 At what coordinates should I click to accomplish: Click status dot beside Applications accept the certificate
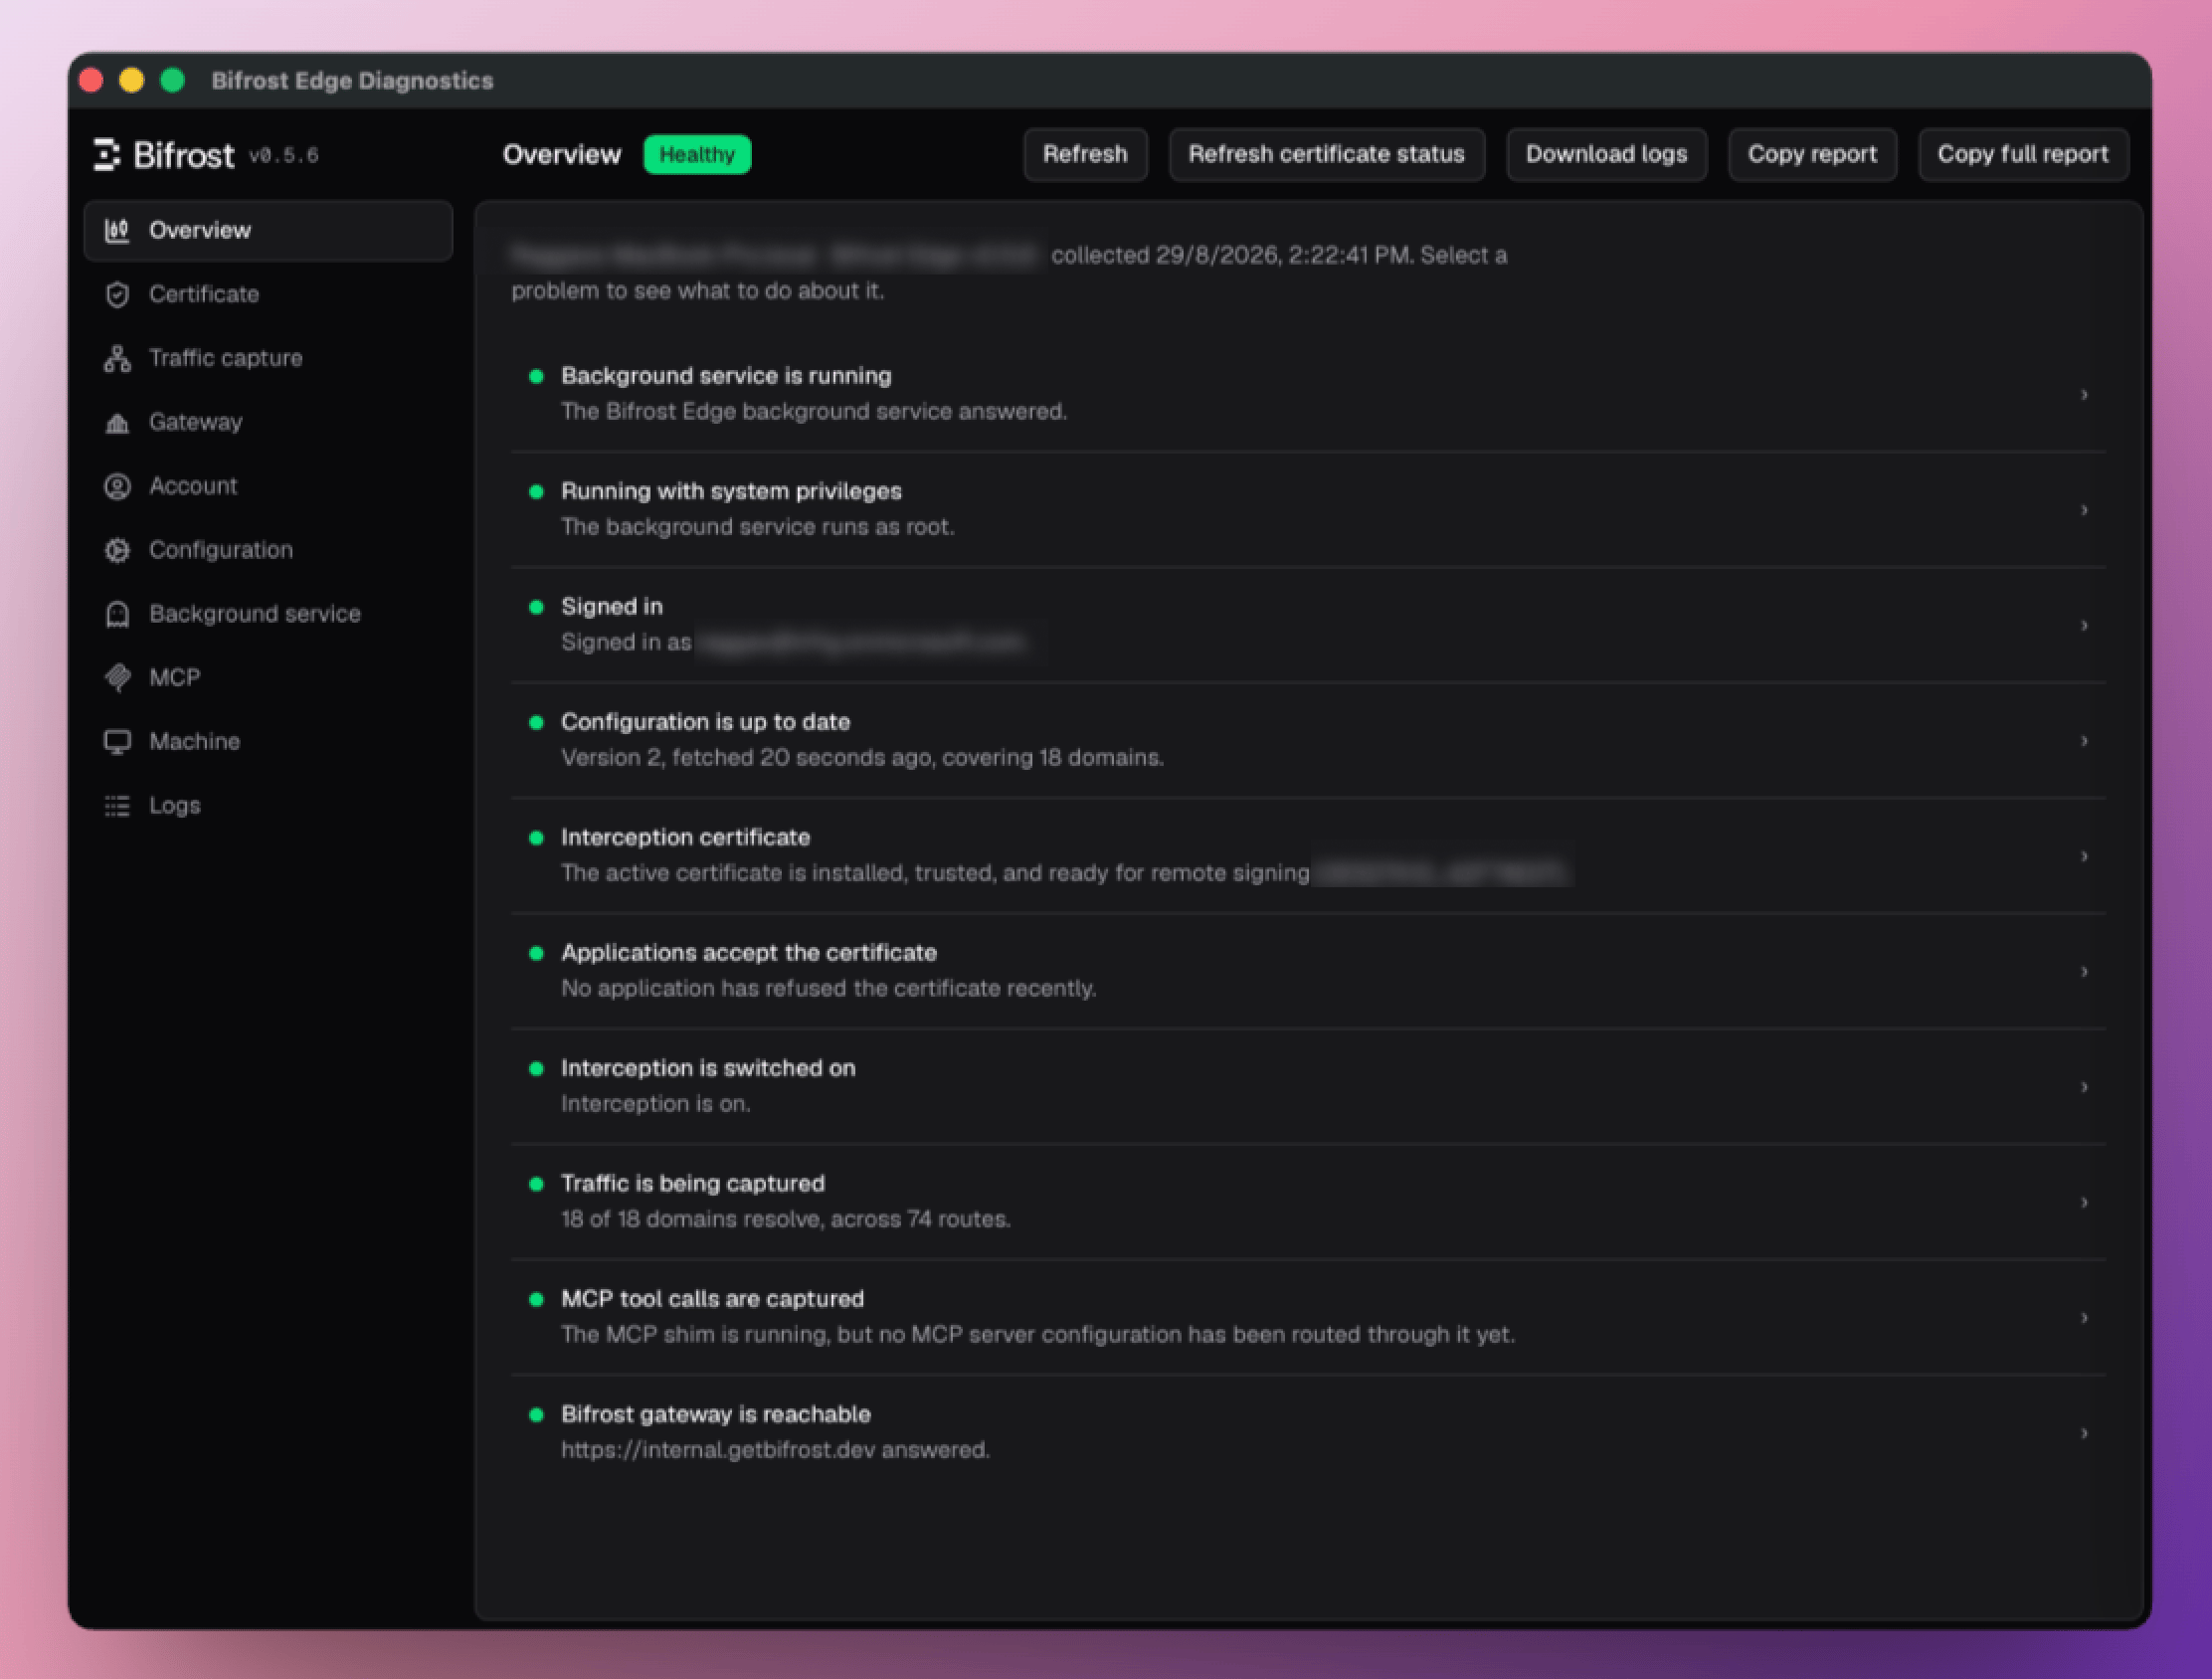(x=536, y=954)
